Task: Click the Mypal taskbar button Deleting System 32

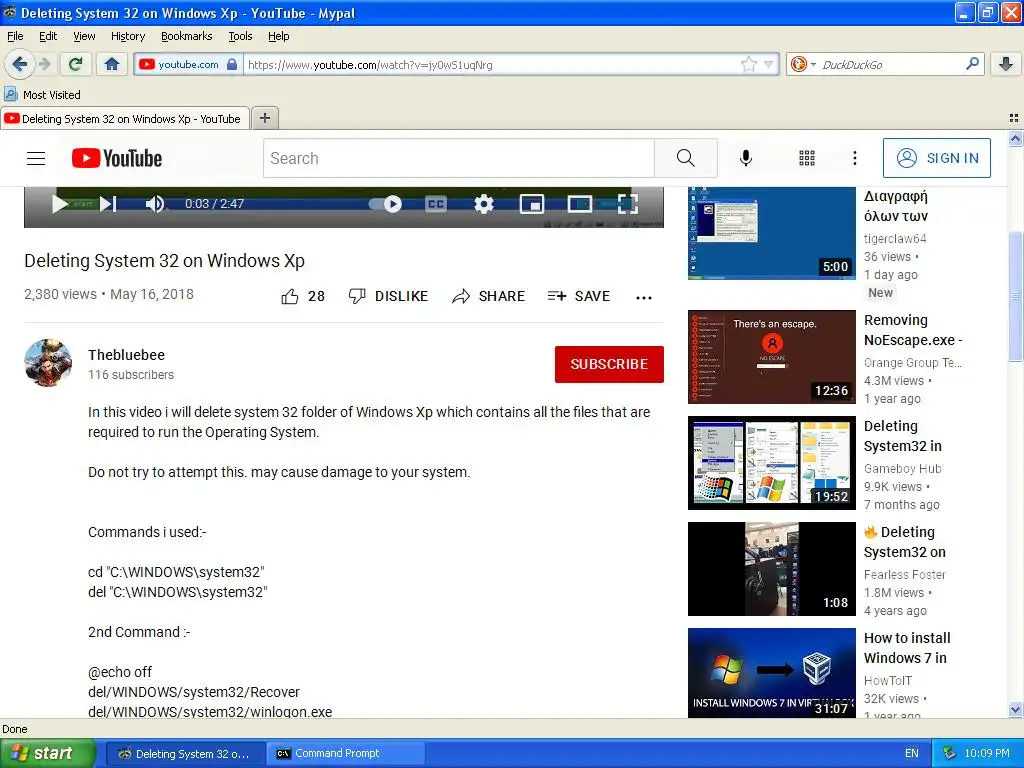Action: [186, 754]
